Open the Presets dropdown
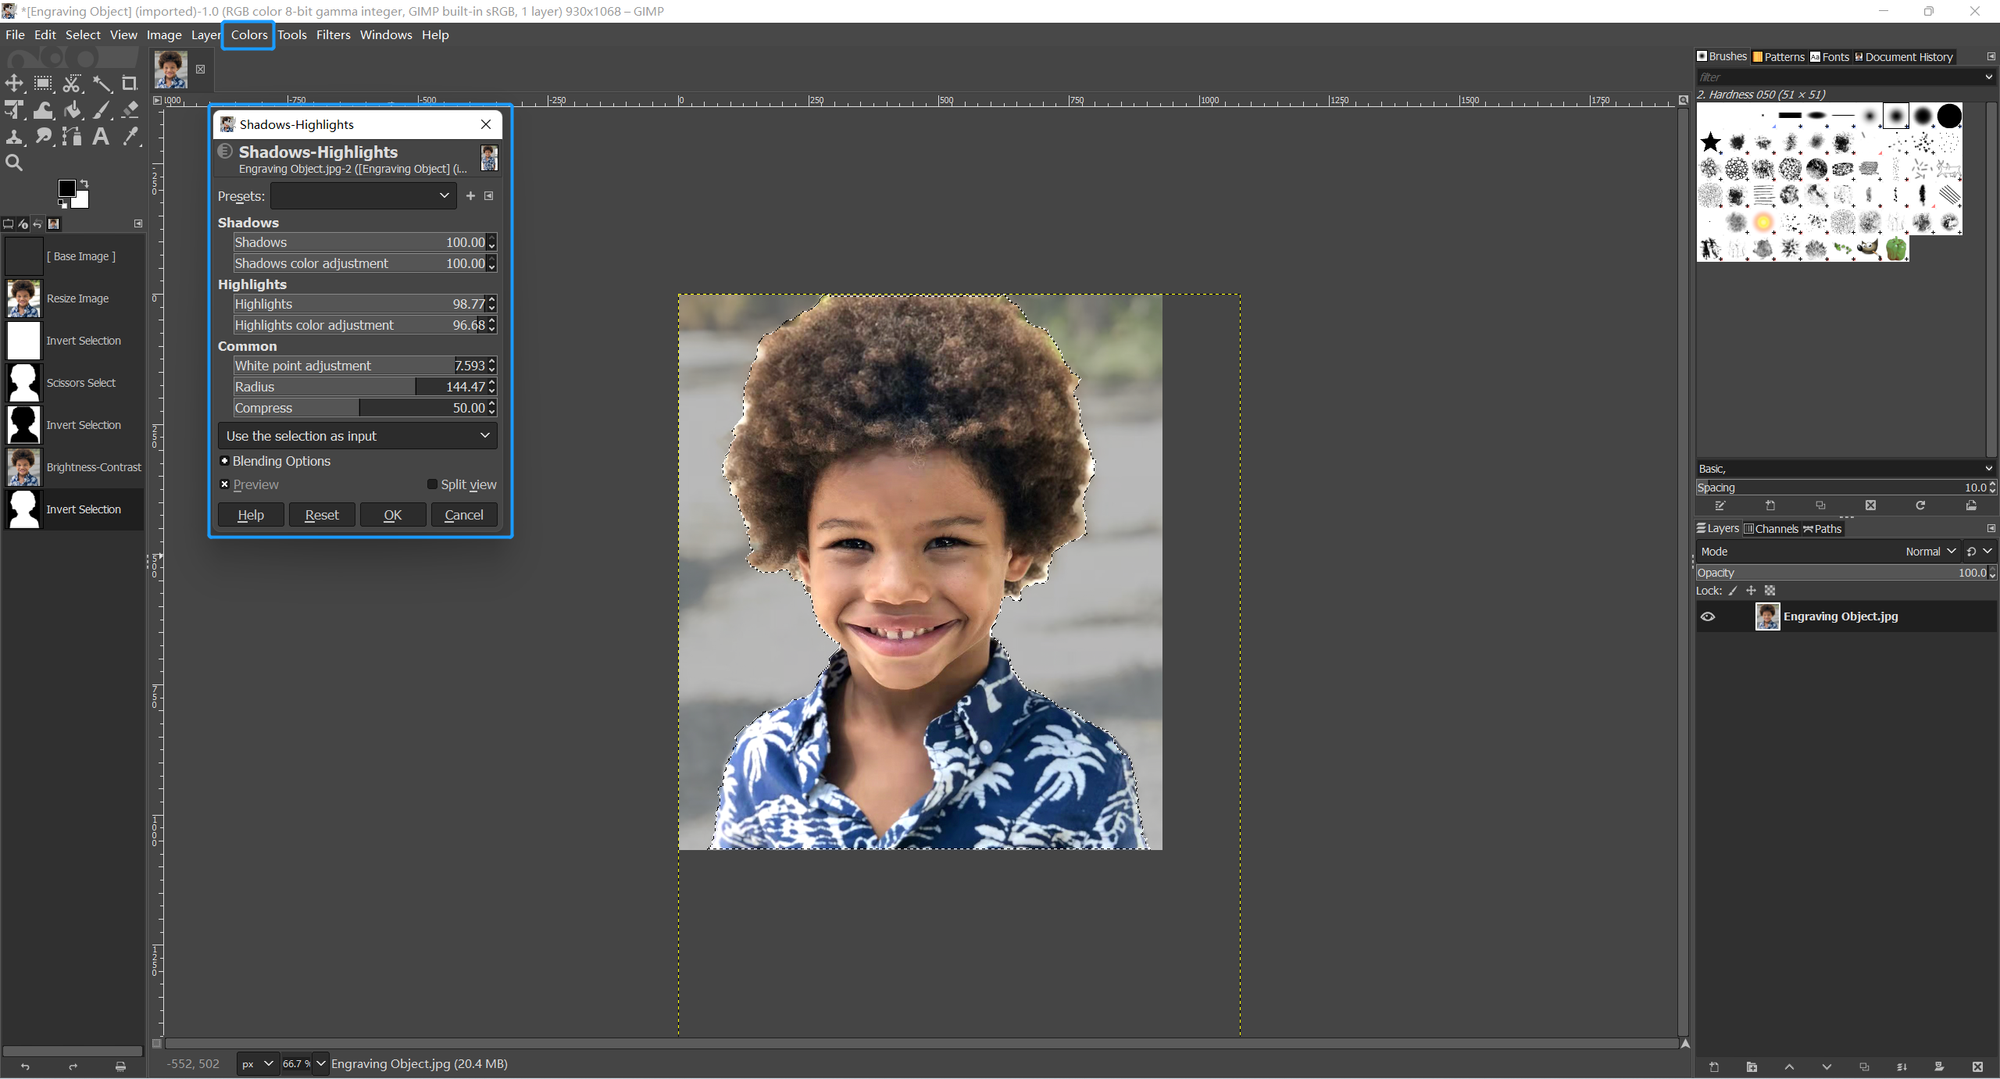 tap(363, 196)
